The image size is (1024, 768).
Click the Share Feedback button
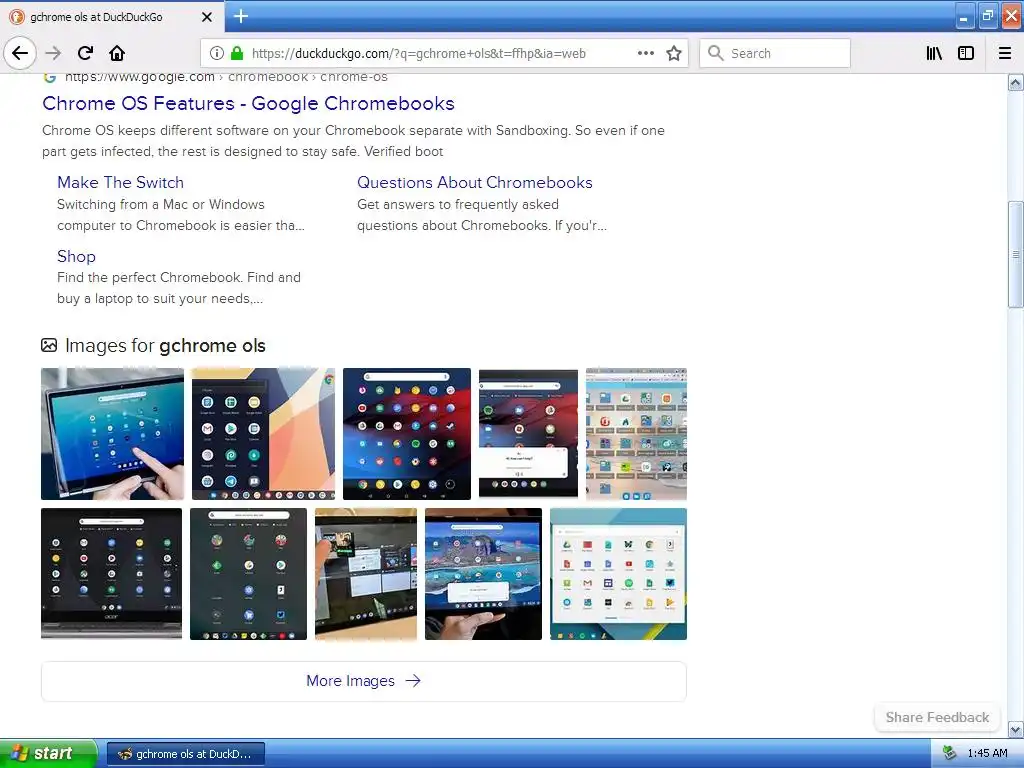[937, 717]
